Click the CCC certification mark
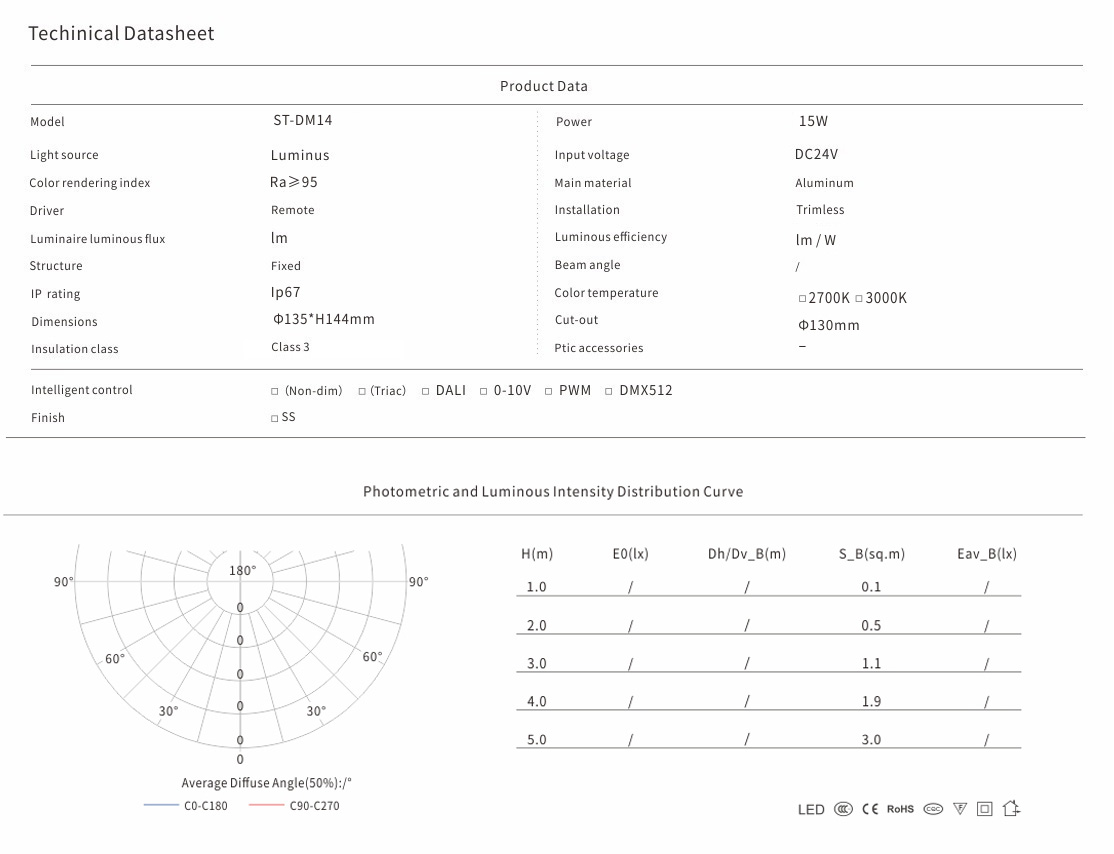1114x854 pixels. point(844,809)
